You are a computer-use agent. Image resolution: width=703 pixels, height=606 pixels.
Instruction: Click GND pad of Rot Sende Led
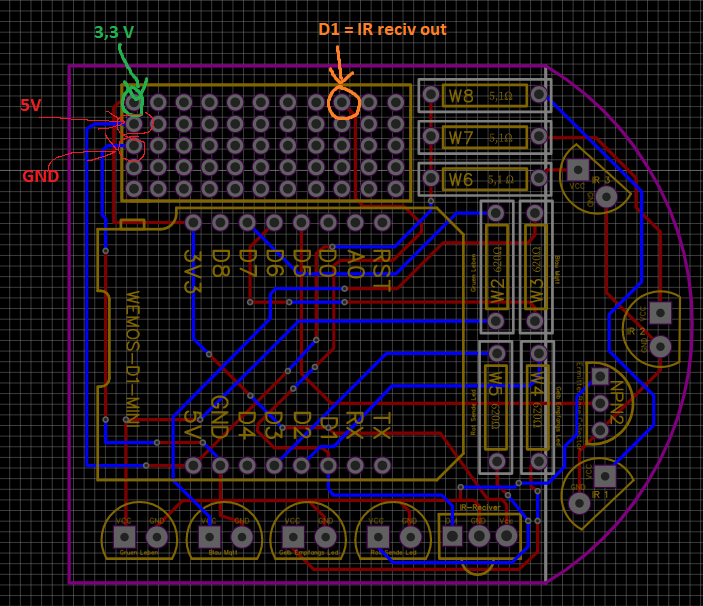[410, 537]
